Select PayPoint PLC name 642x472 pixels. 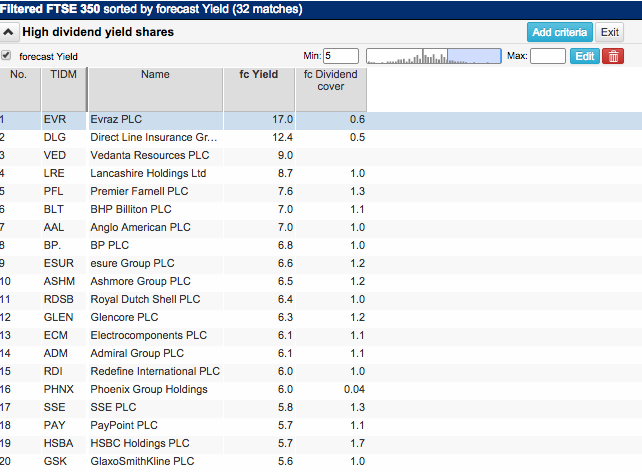tap(124, 426)
